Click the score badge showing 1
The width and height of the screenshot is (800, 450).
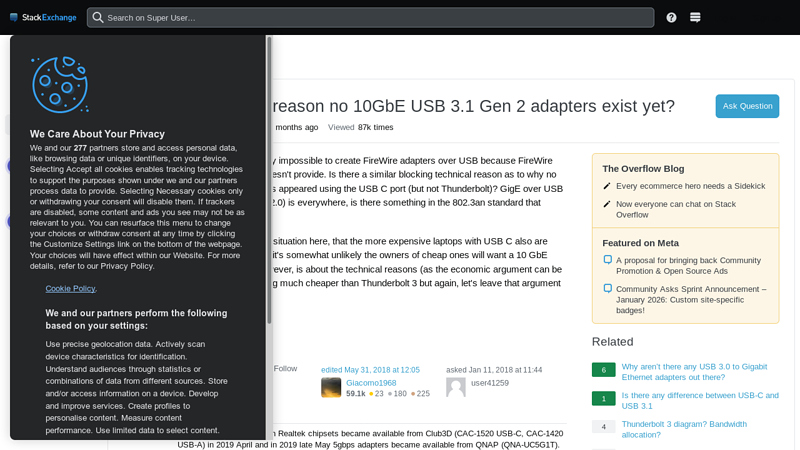(x=604, y=398)
